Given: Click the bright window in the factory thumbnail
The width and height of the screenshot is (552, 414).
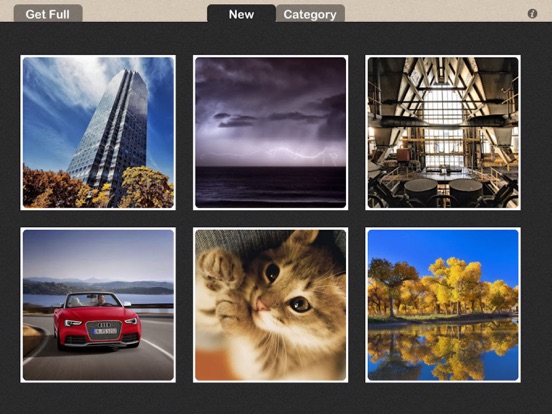Looking at the screenshot, I should (x=444, y=128).
